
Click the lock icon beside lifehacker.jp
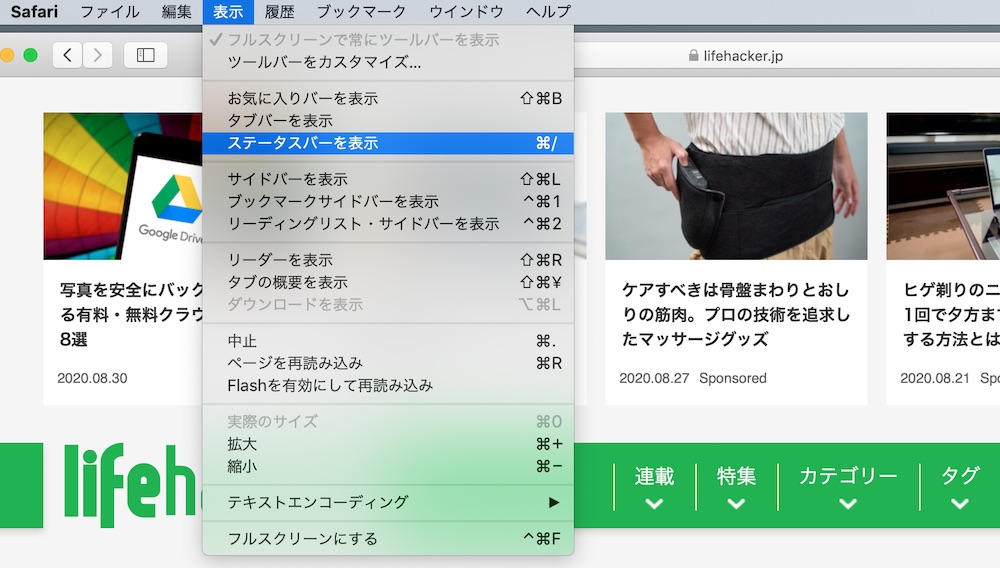(x=693, y=55)
